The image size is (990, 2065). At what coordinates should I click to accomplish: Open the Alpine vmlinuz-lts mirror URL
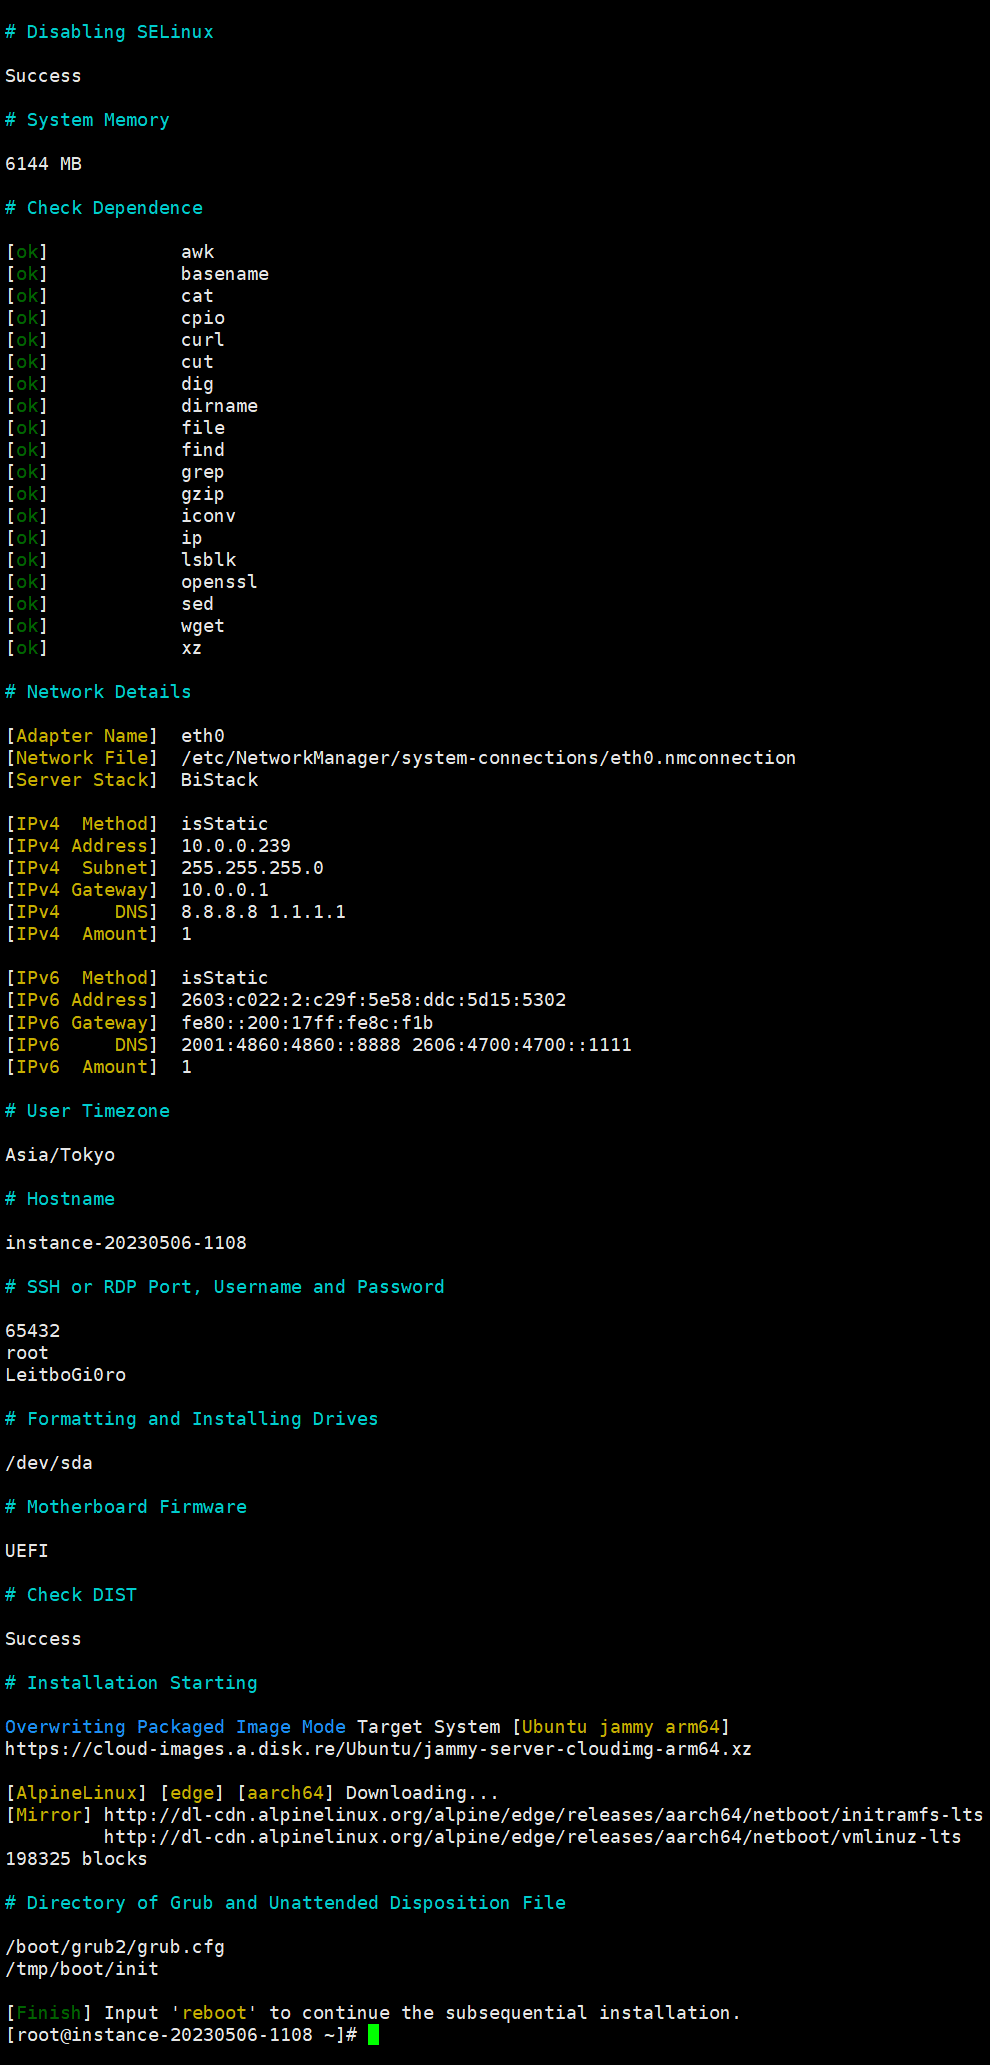(532, 1837)
